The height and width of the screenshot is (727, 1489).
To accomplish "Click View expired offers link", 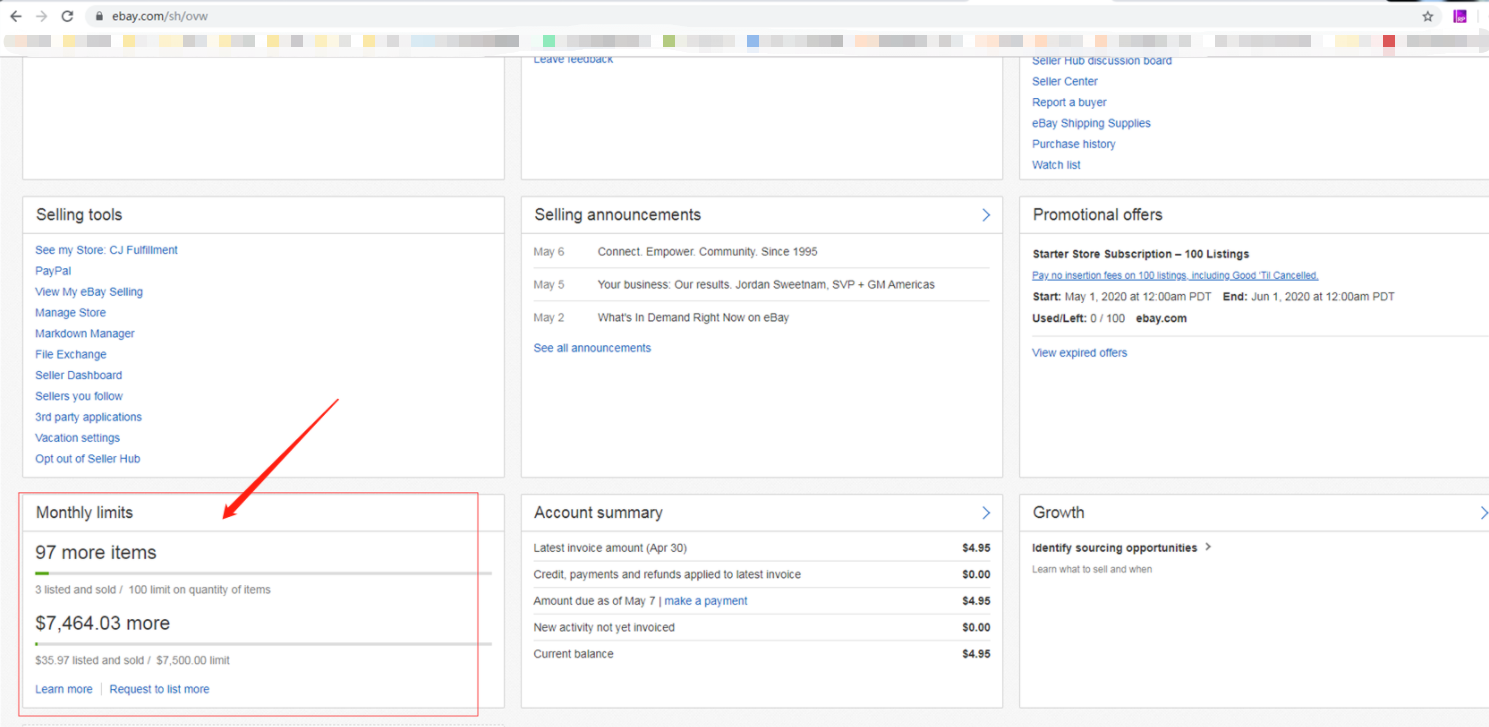I will click(1079, 353).
